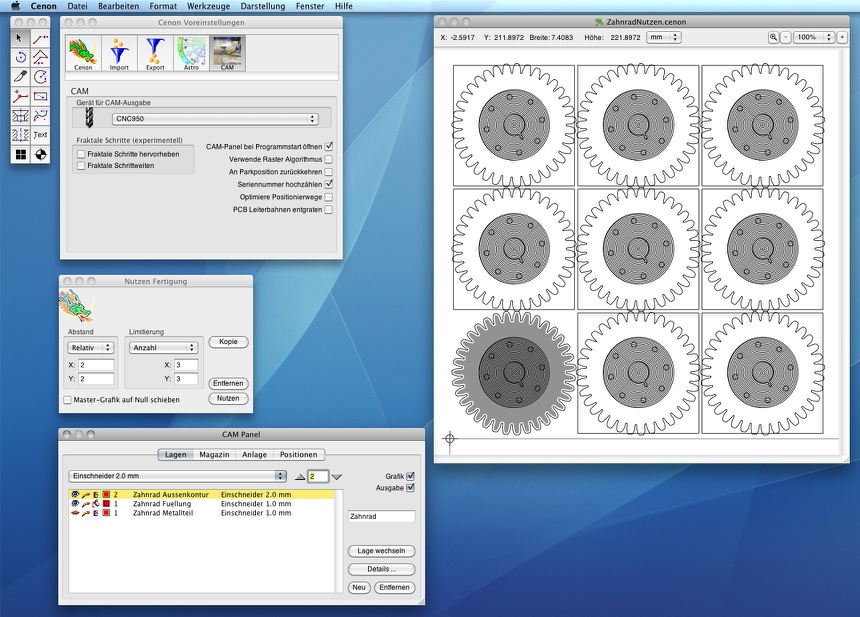Click the Cenon dragon preferences icon
Image resolution: width=860 pixels, height=617 pixels.
tap(83, 53)
